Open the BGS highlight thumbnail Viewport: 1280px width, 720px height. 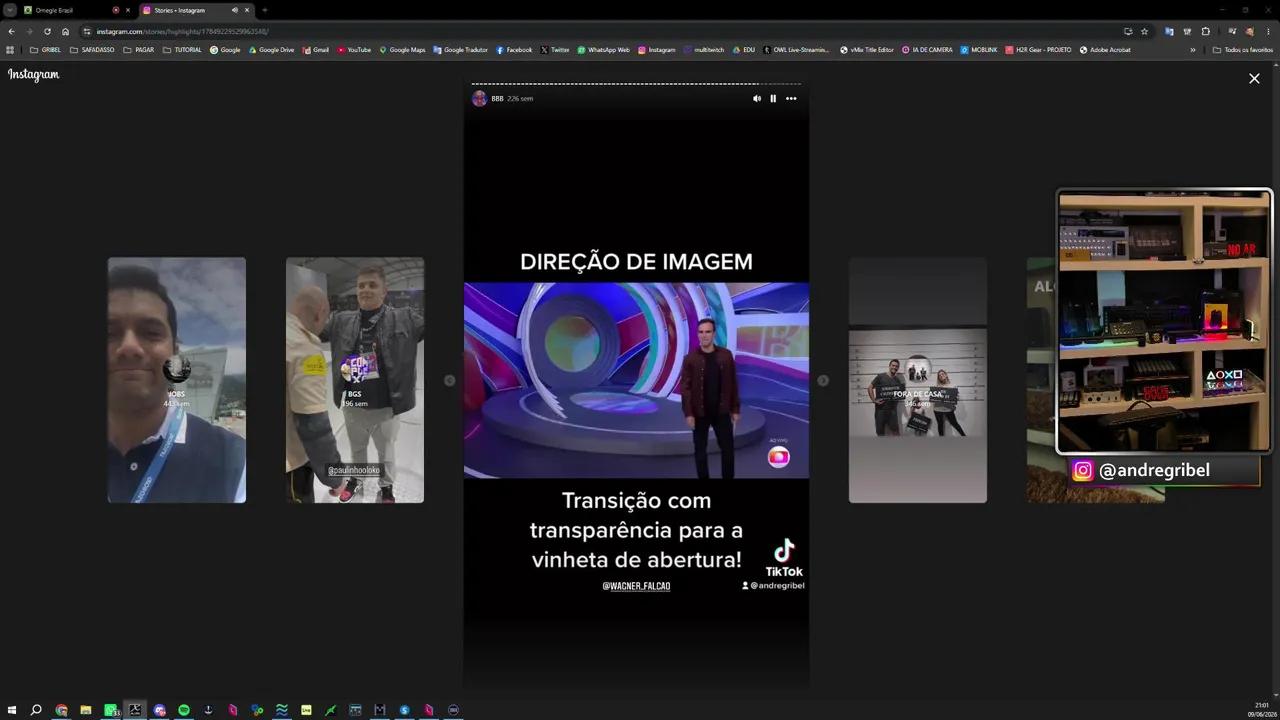(355, 380)
